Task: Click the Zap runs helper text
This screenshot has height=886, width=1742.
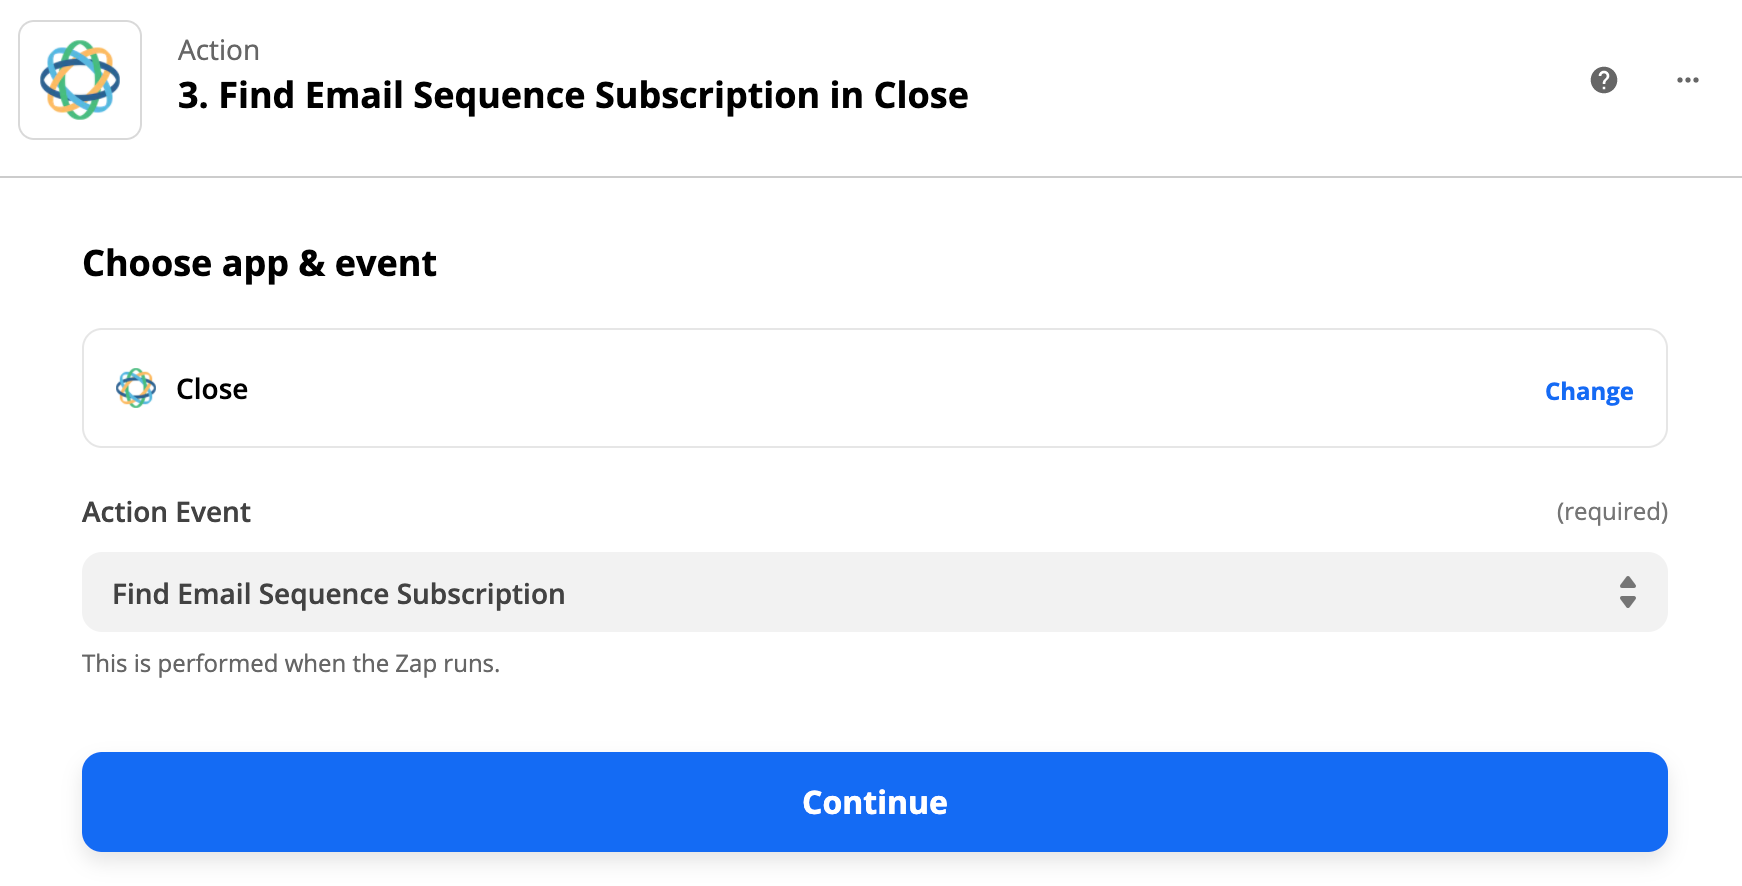Action: 290,664
